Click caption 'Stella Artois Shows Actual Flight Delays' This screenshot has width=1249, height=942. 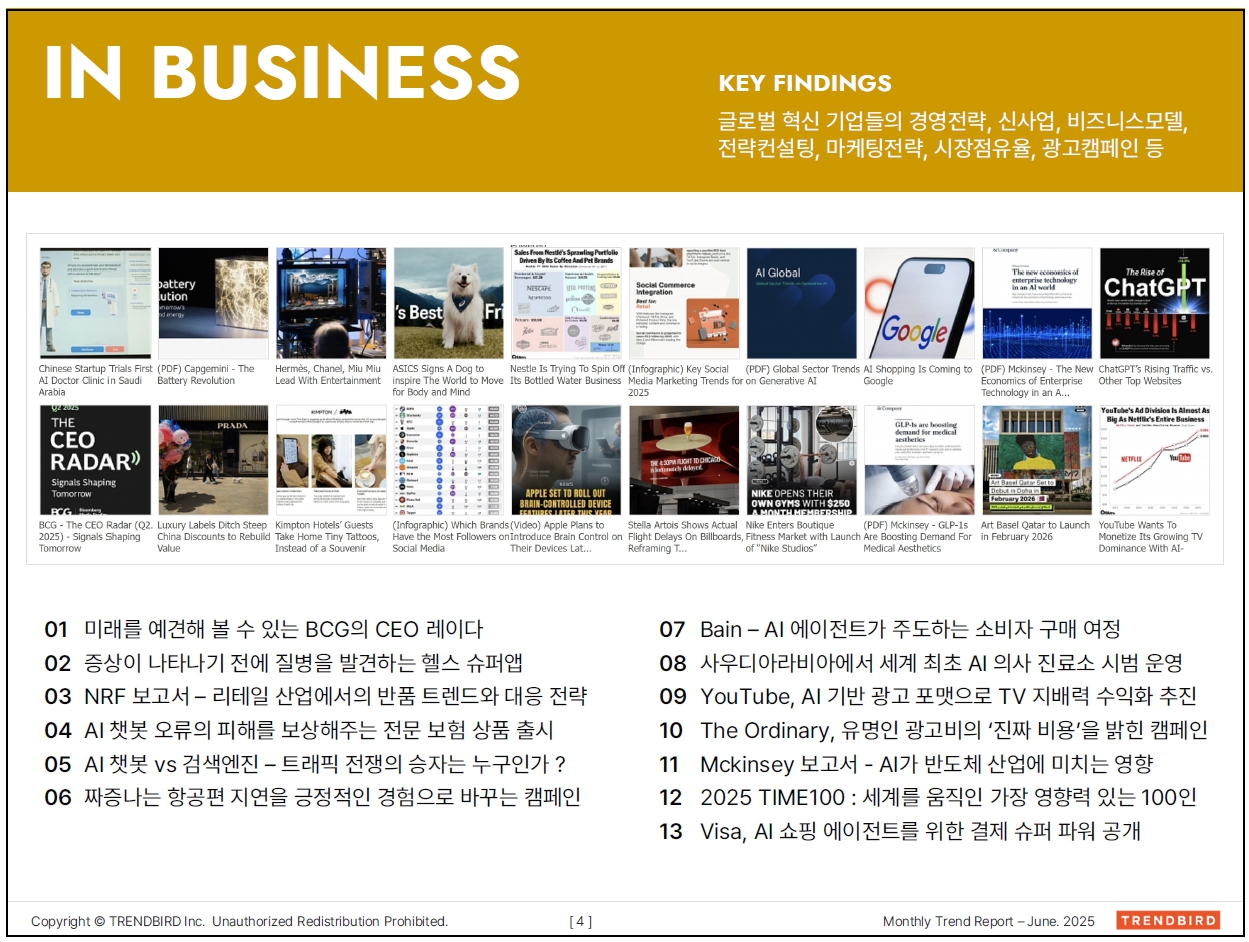tap(685, 537)
